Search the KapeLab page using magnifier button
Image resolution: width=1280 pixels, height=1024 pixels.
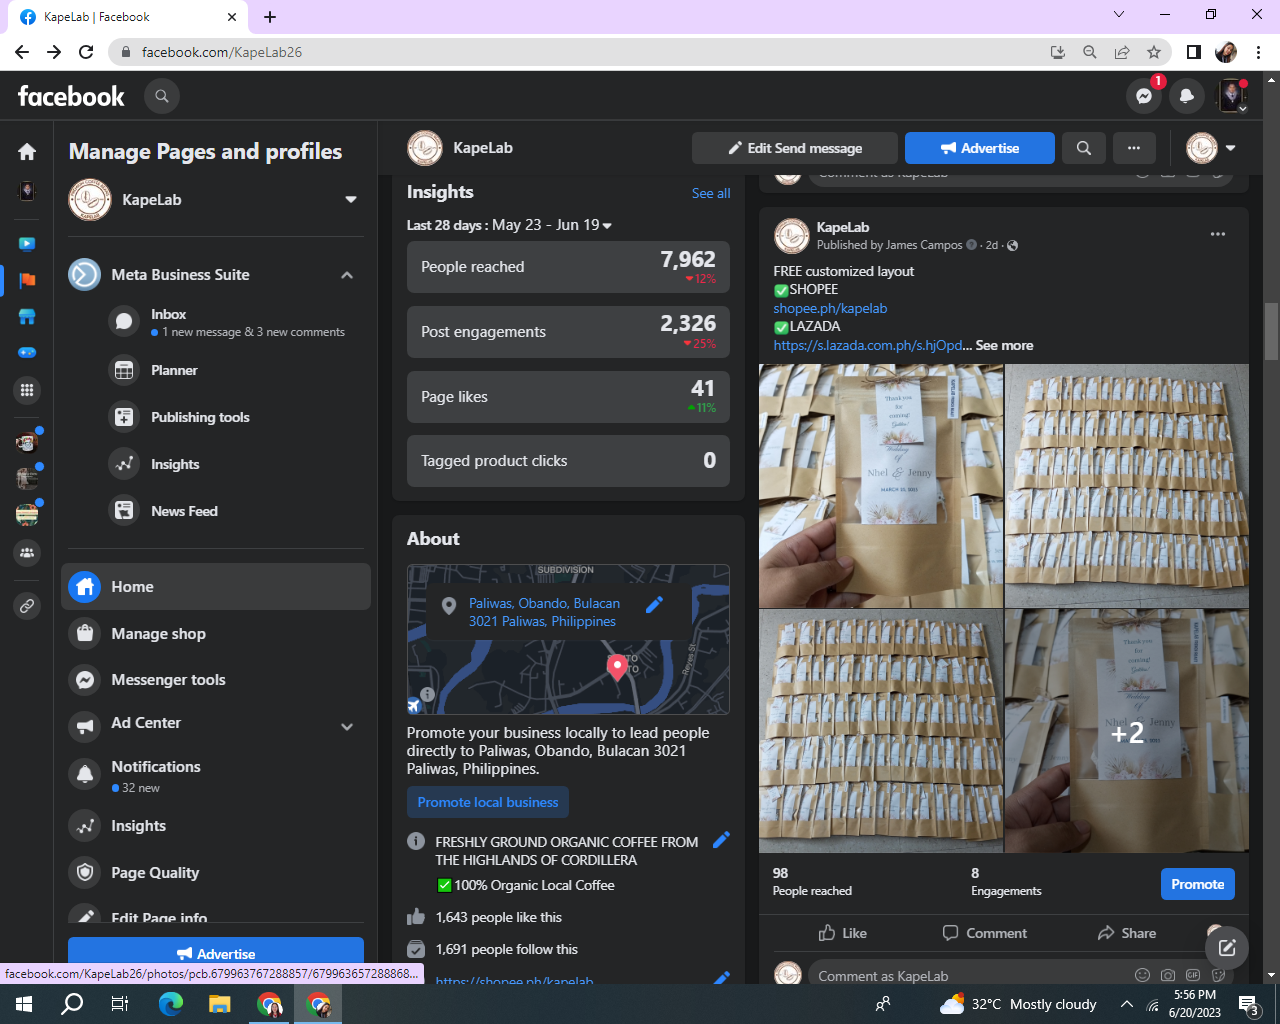click(1084, 148)
